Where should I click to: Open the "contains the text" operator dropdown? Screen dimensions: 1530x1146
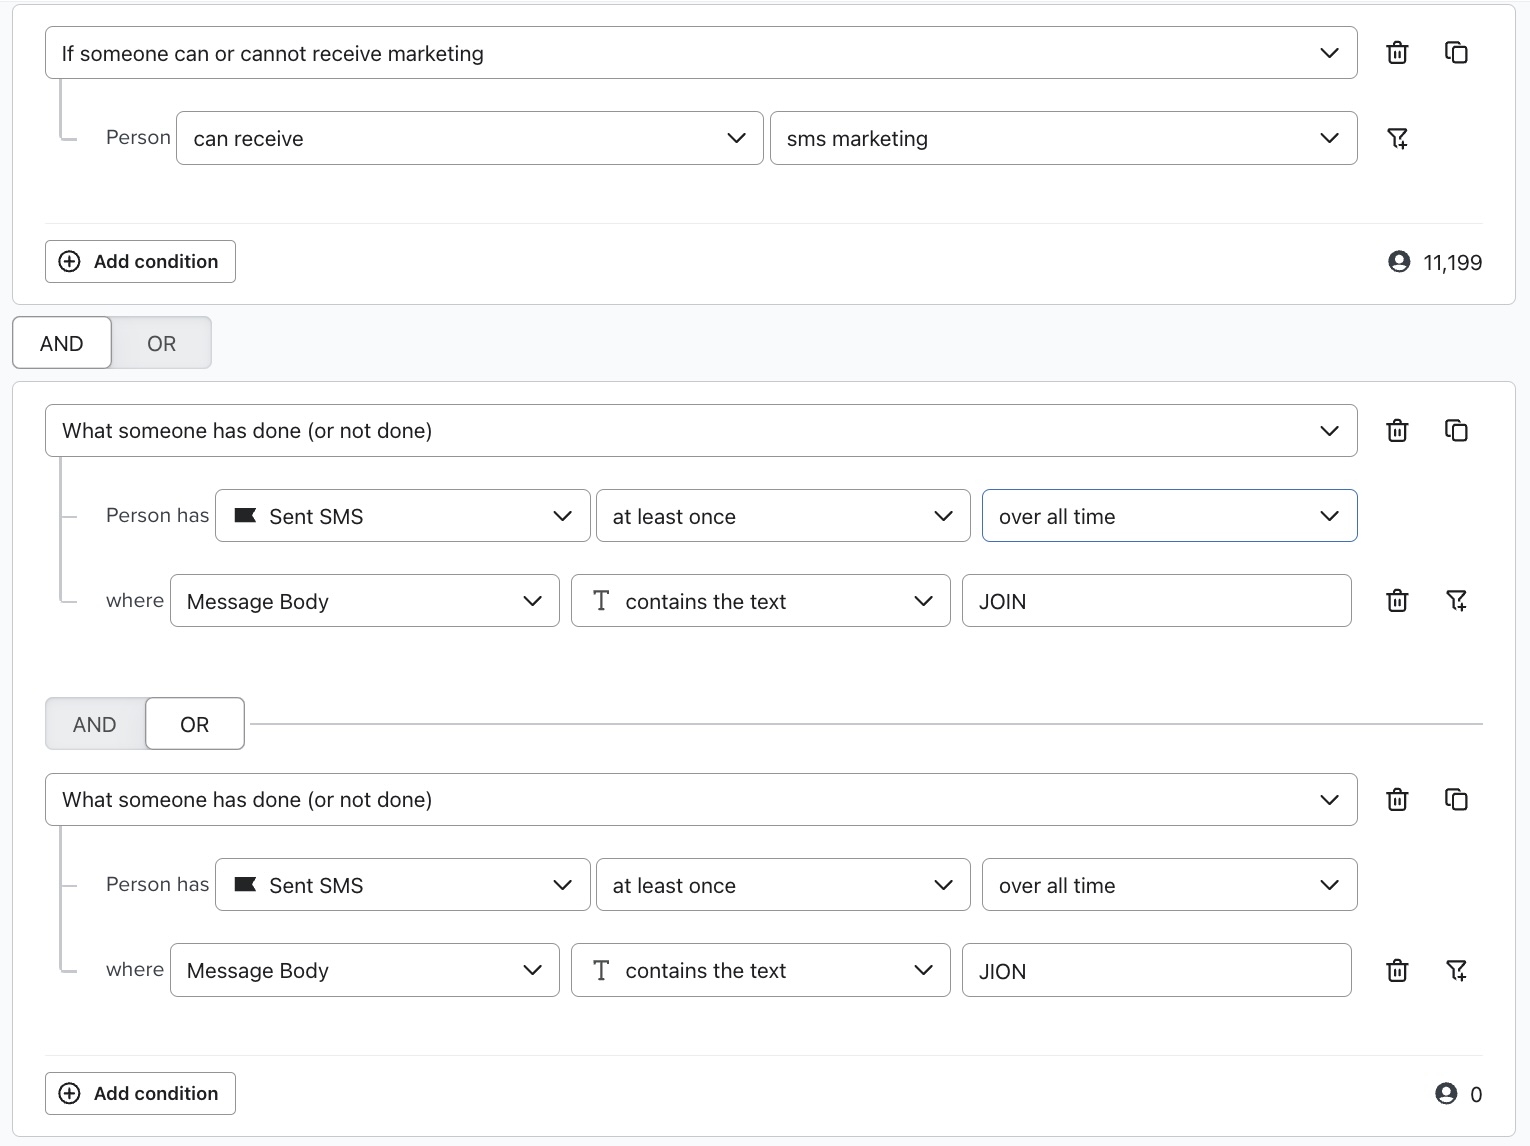[x=760, y=600]
